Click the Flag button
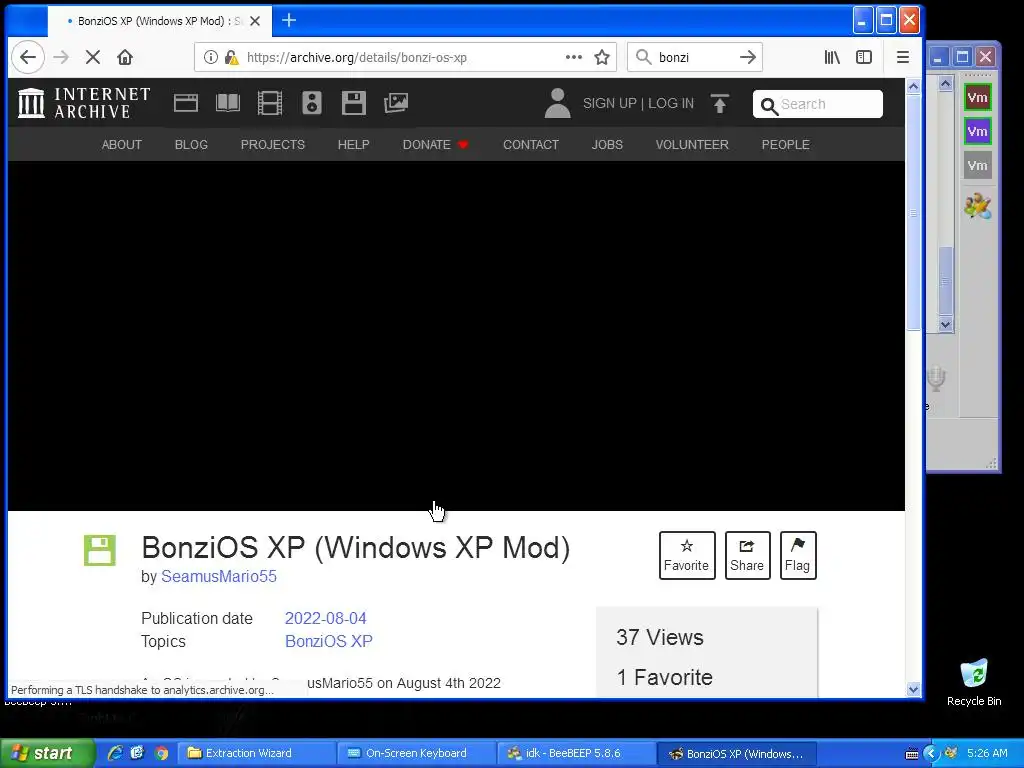This screenshot has width=1024, height=768. (798, 555)
